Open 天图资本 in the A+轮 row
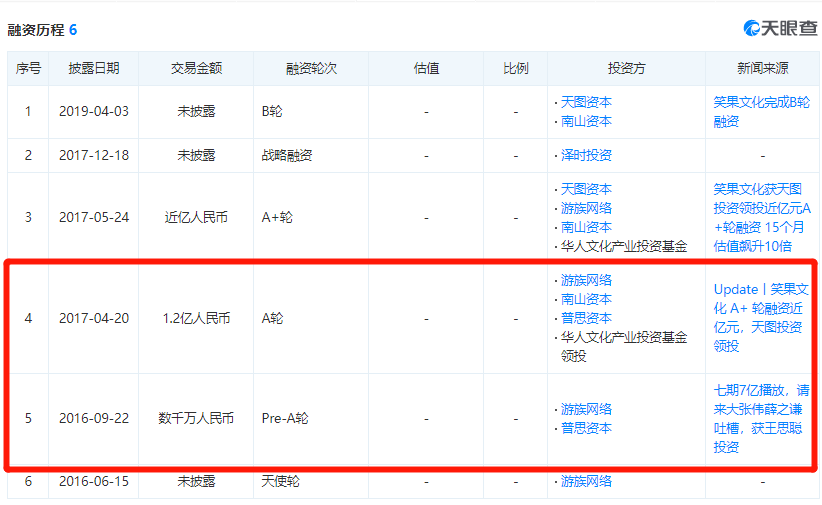Screen dimensions: 822x505 [586, 189]
